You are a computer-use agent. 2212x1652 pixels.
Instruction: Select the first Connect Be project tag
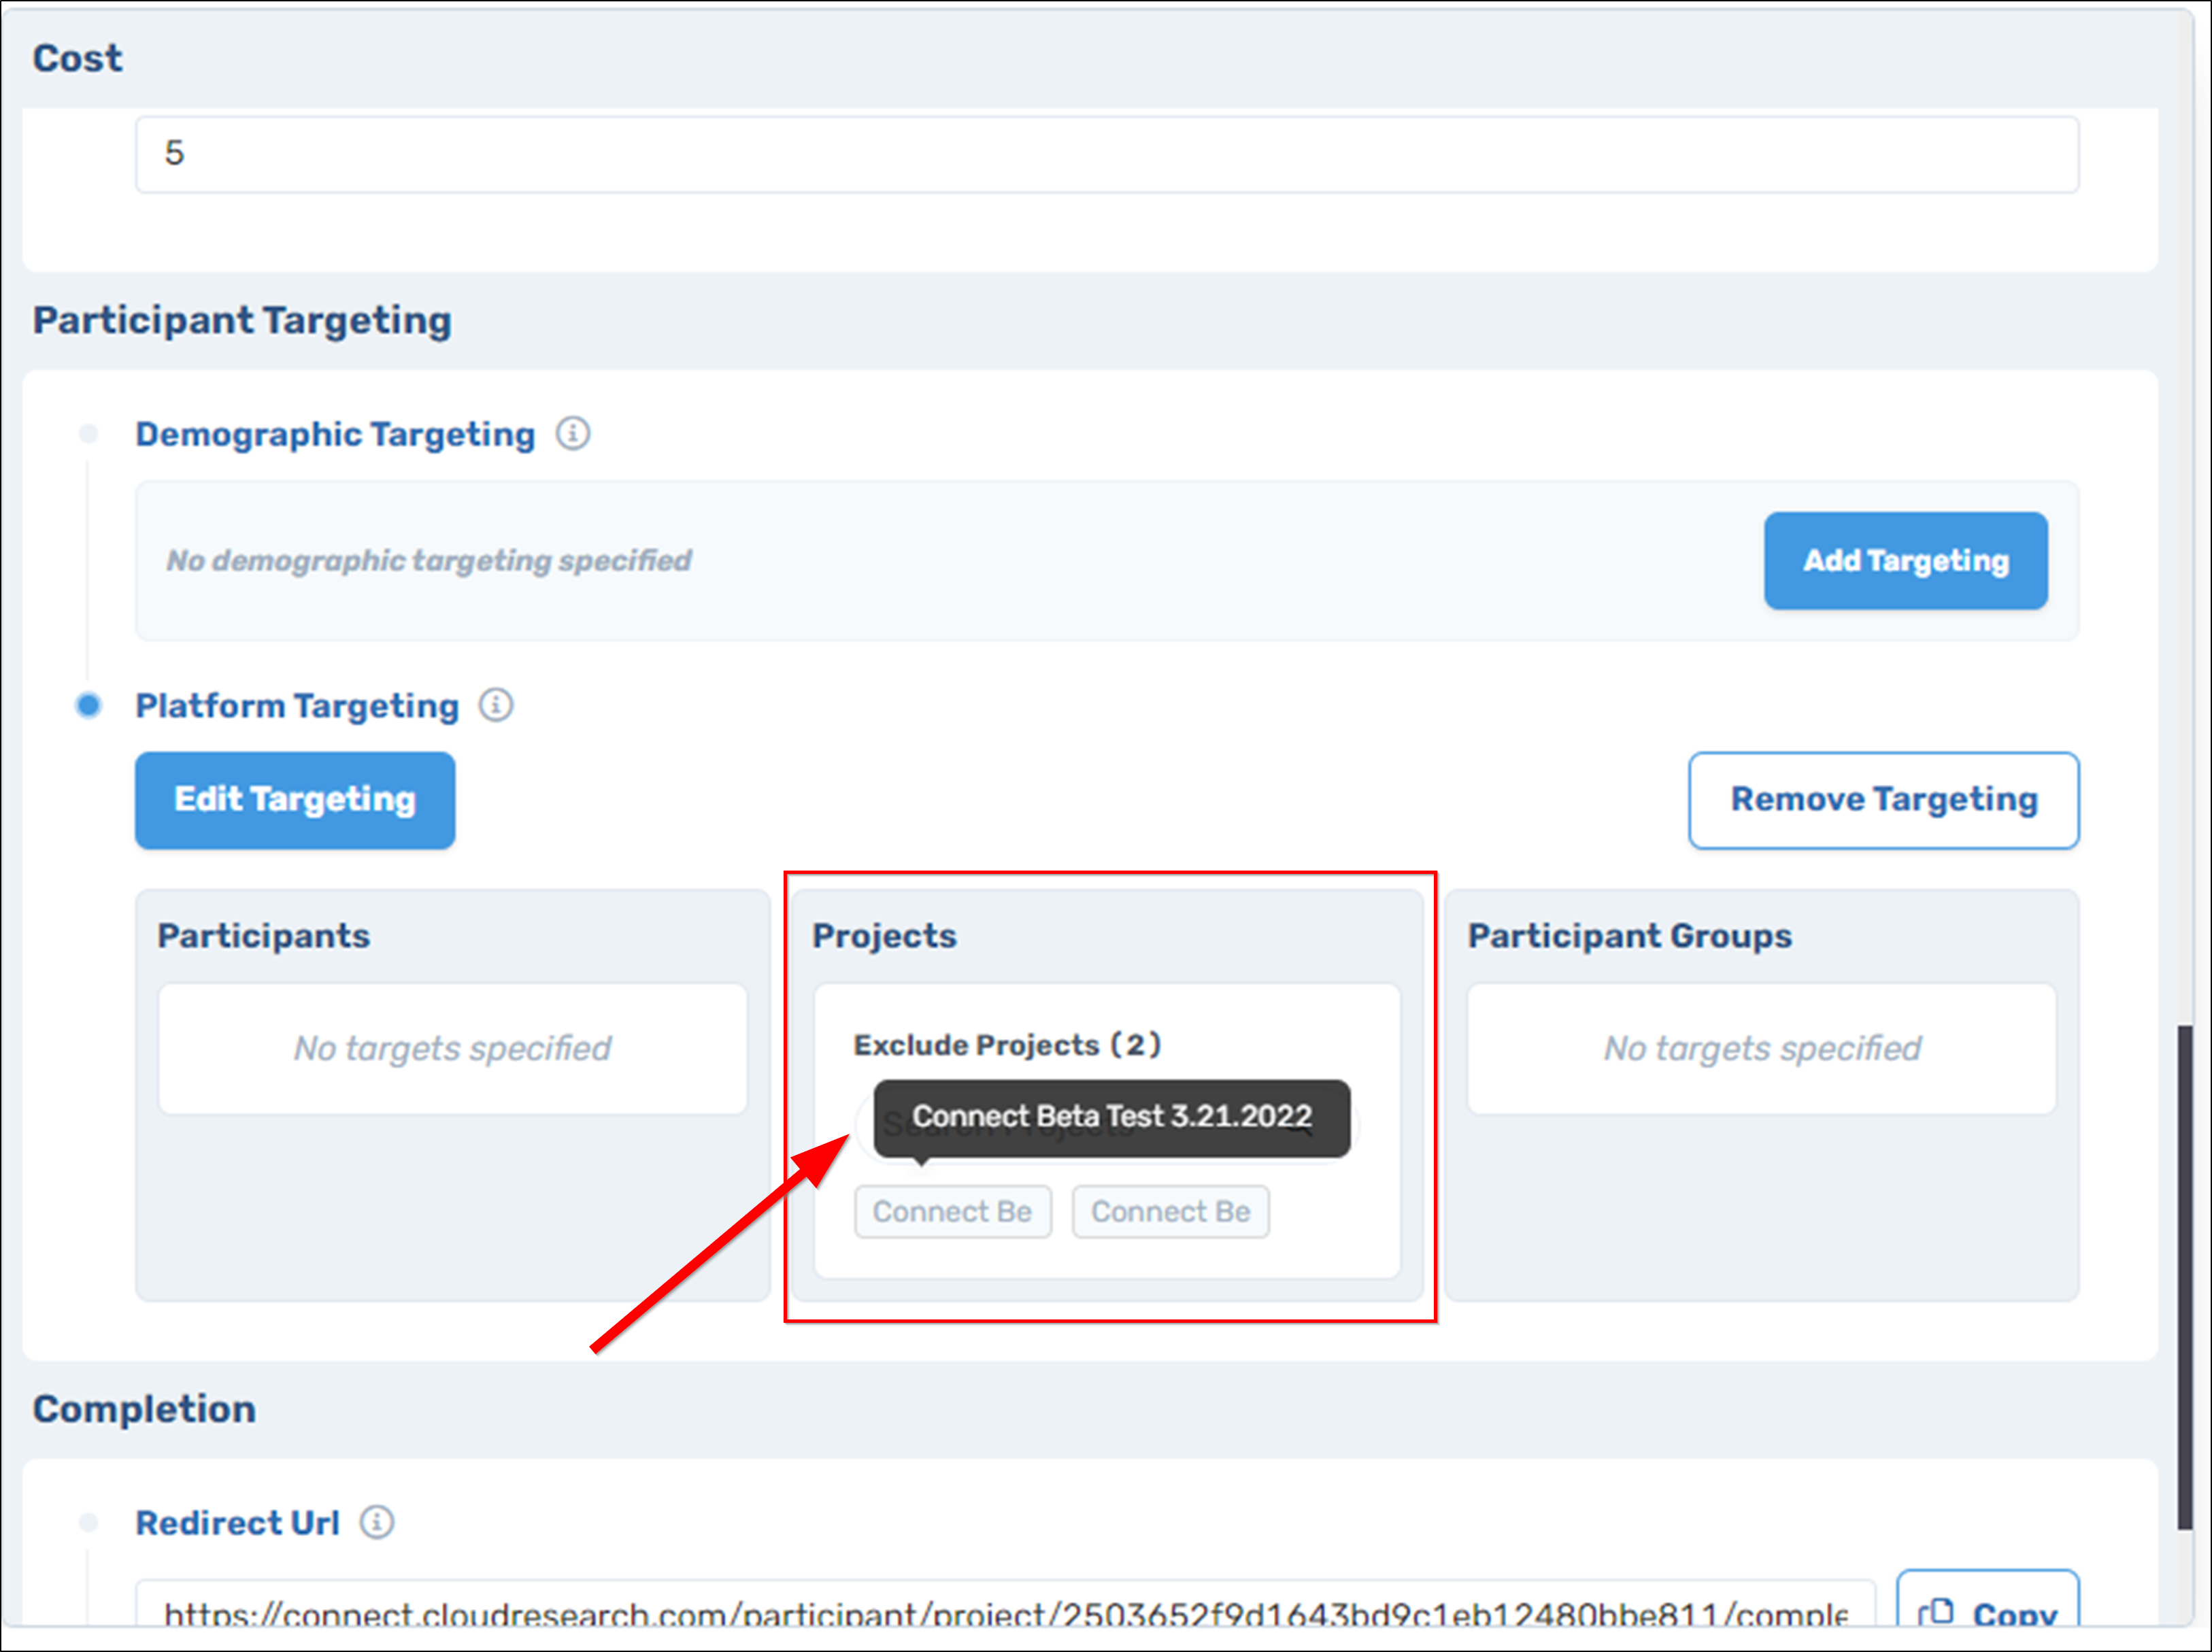click(x=952, y=1212)
